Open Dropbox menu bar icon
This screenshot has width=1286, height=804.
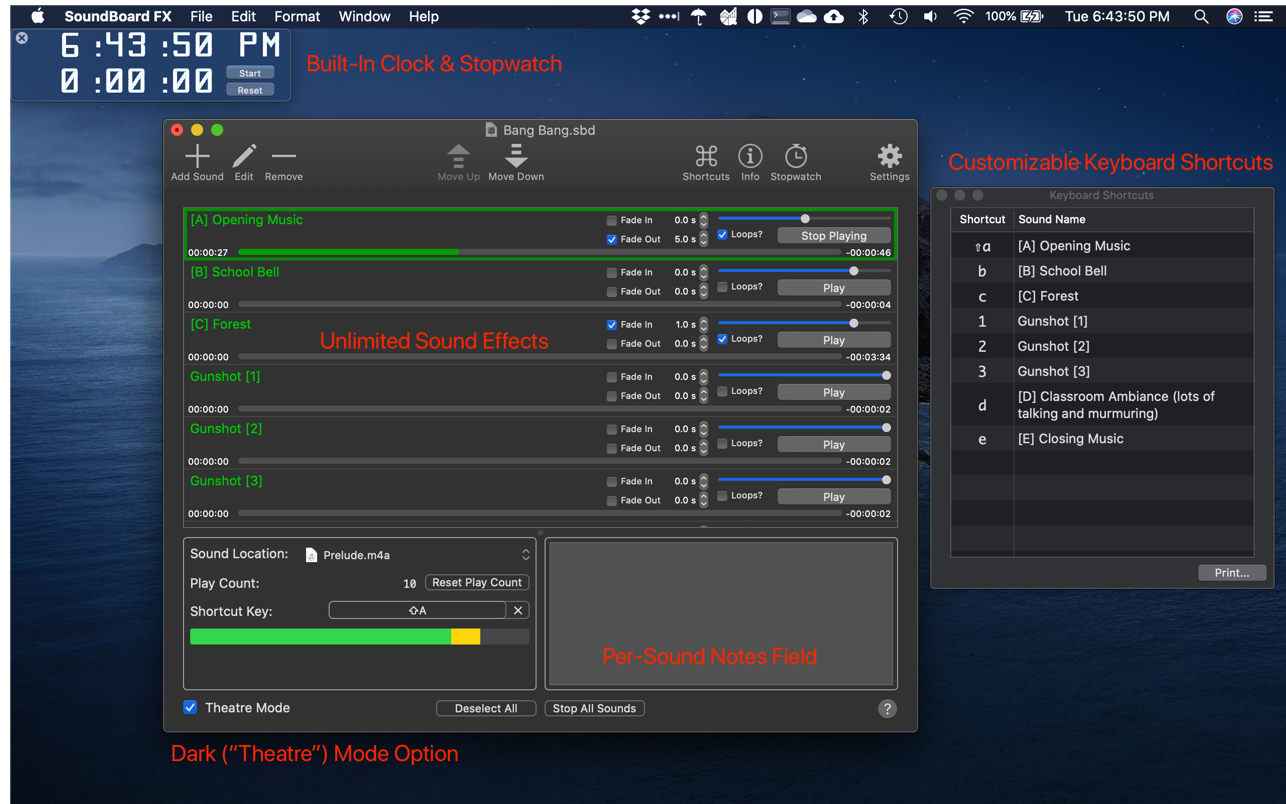(x=641, y=16)
